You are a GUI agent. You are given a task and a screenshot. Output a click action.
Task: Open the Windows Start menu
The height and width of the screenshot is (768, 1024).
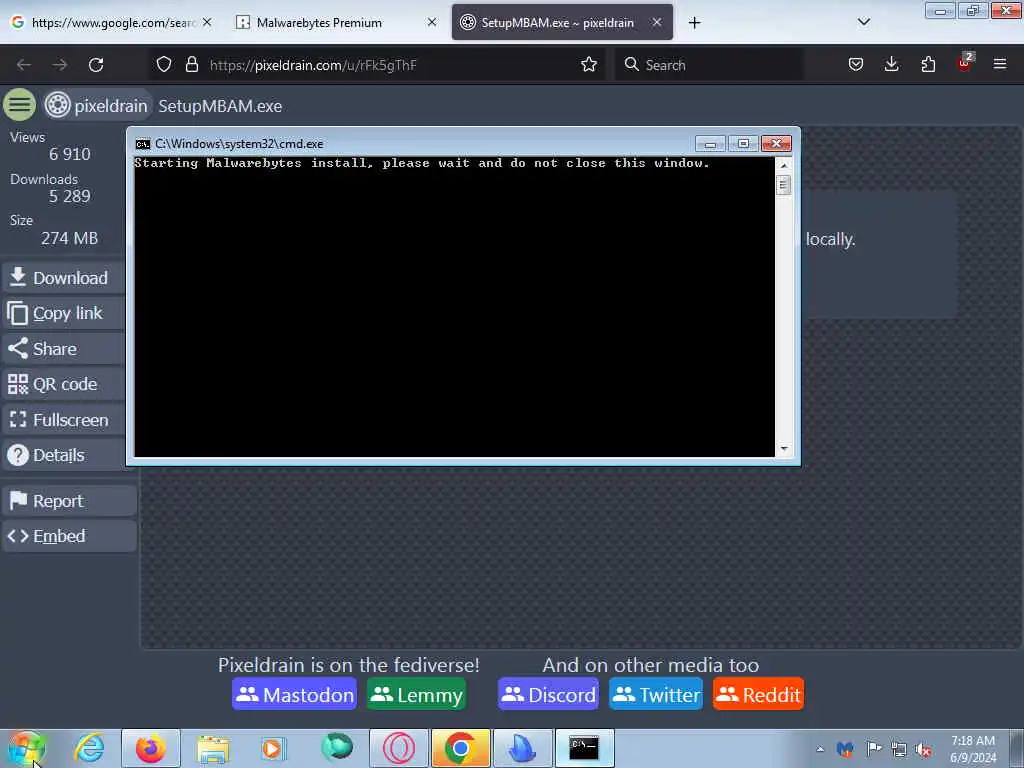(x=25, y=748)
